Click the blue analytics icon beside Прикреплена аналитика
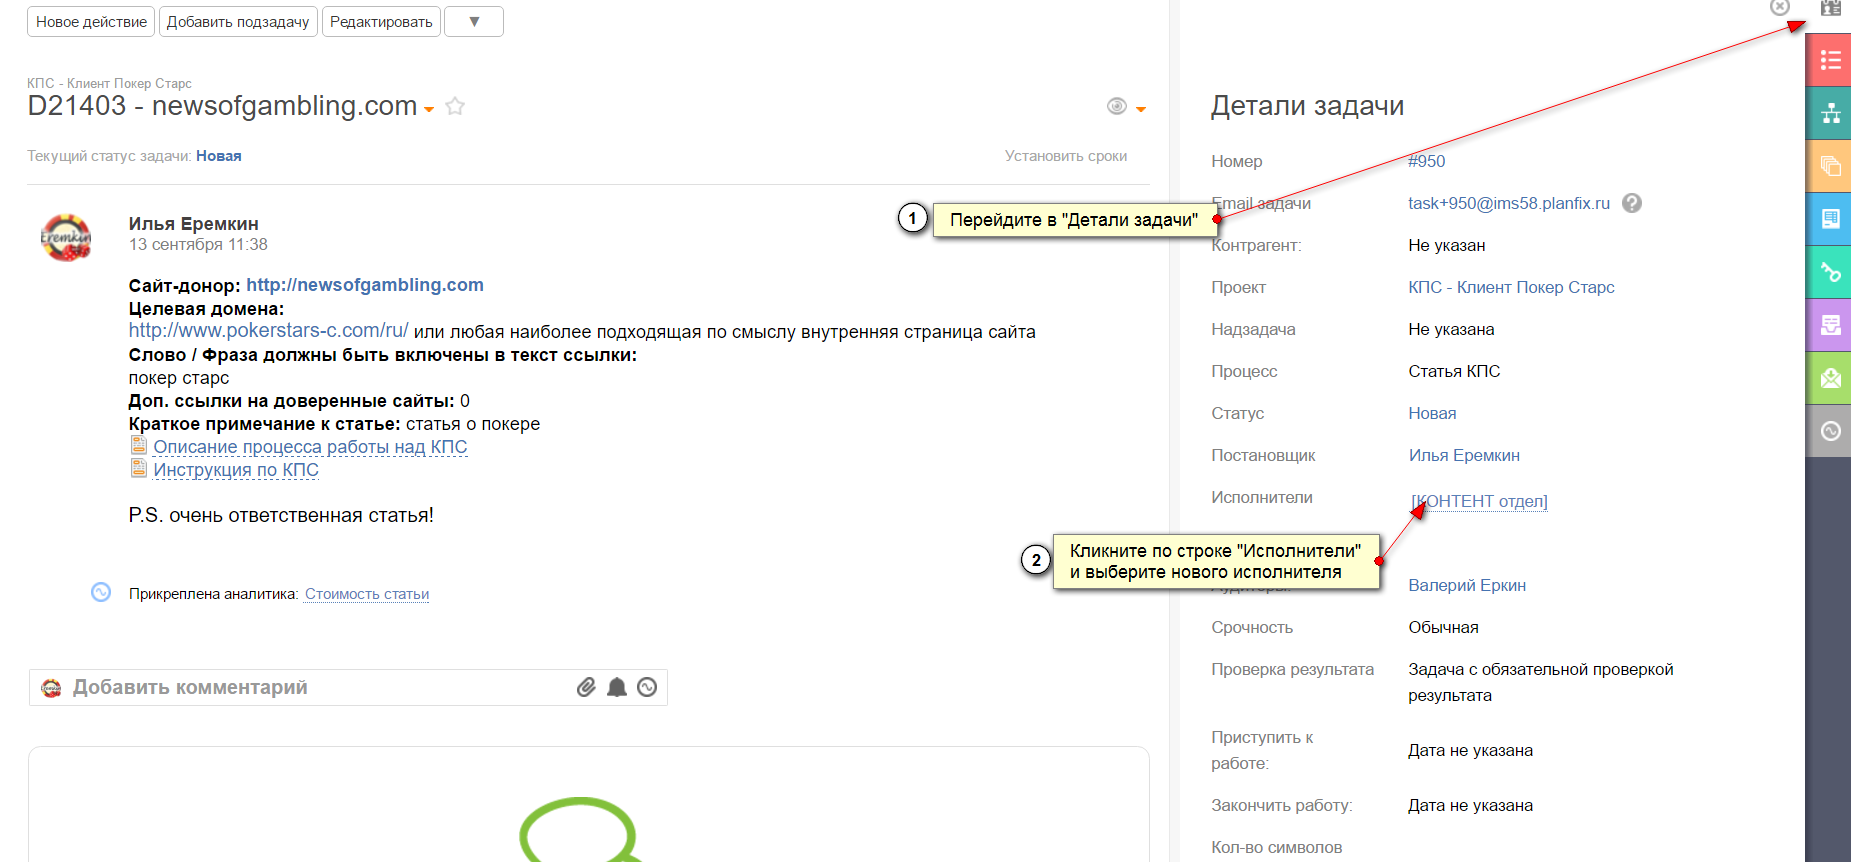 pyautogui.click(x=101, y=592)
